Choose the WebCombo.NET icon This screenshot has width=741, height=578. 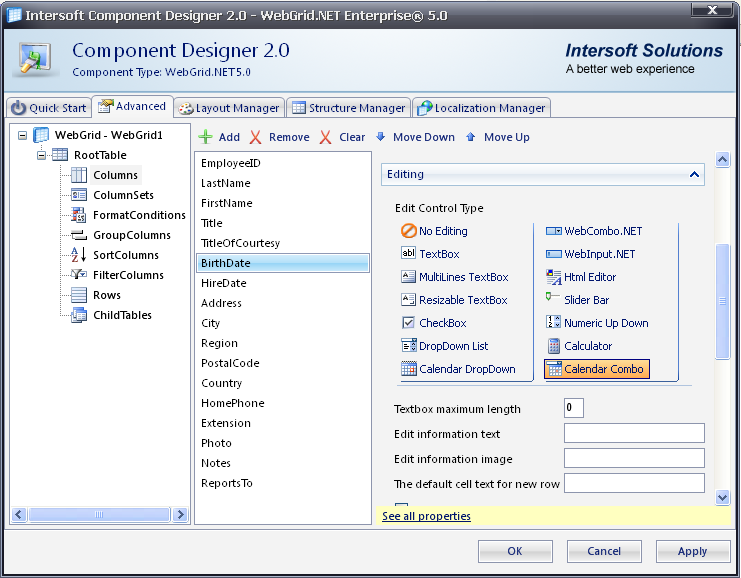point(554,231)
